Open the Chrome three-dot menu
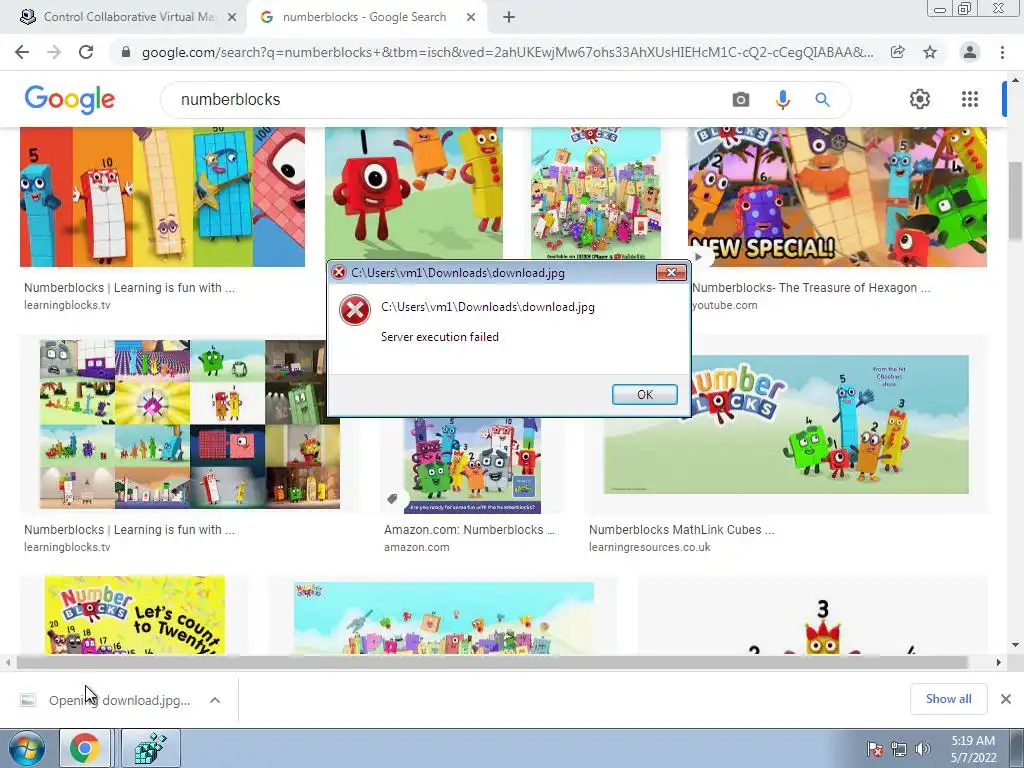The height and width of the screenshot is (768, 1024). [1002, 52]
